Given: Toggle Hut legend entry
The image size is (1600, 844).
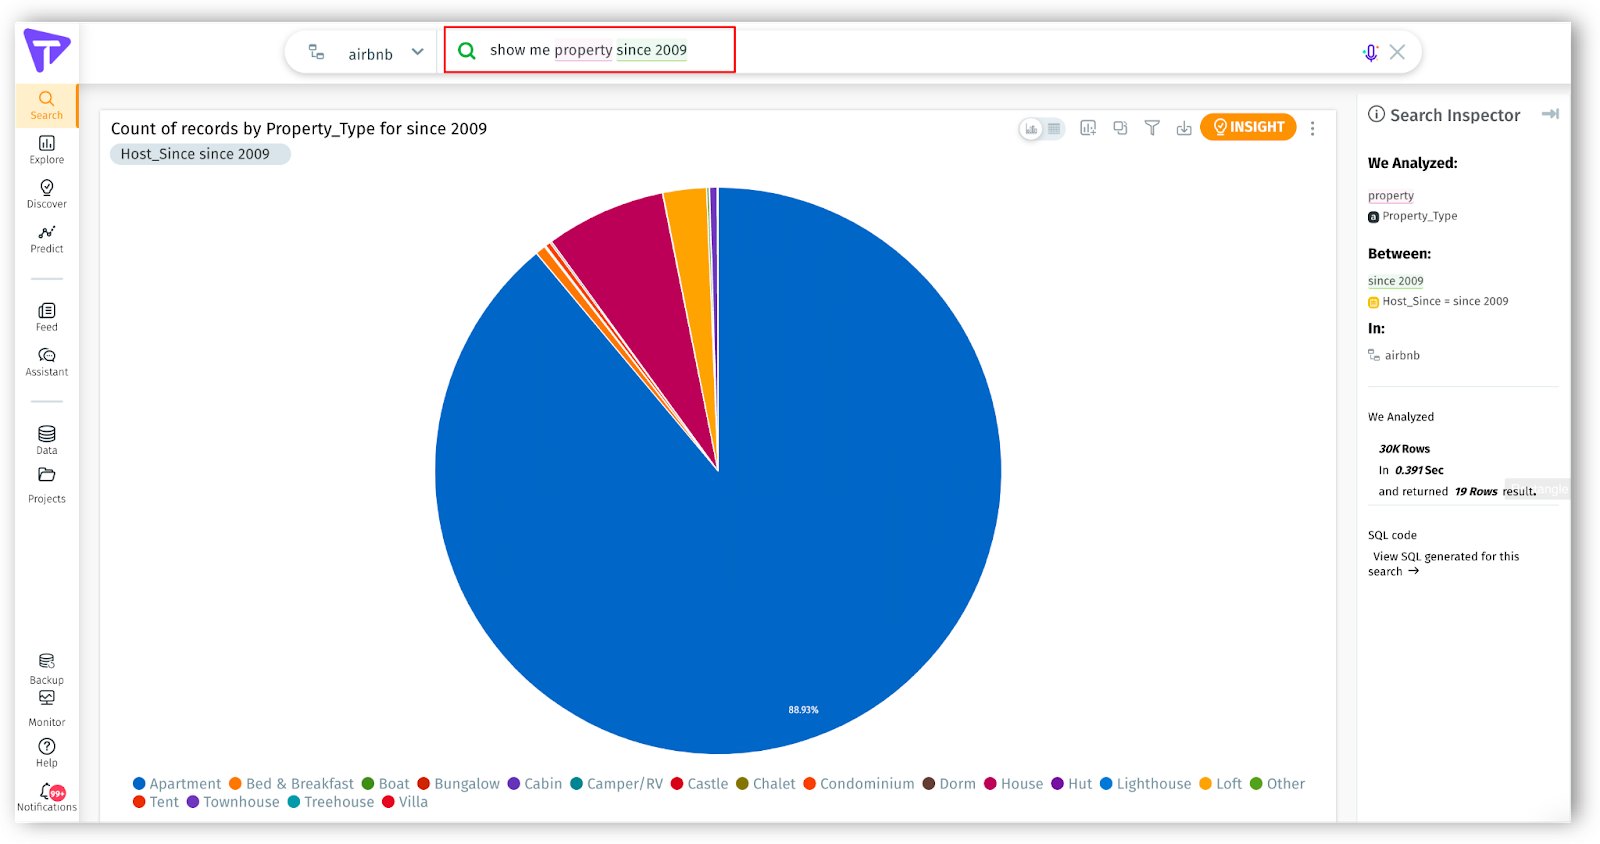Looking at the screenshot, I should coord(1072,784).
